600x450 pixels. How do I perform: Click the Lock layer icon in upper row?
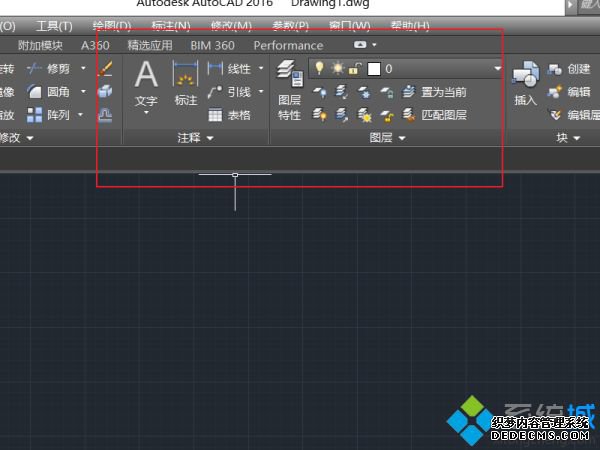pos(387,92)
